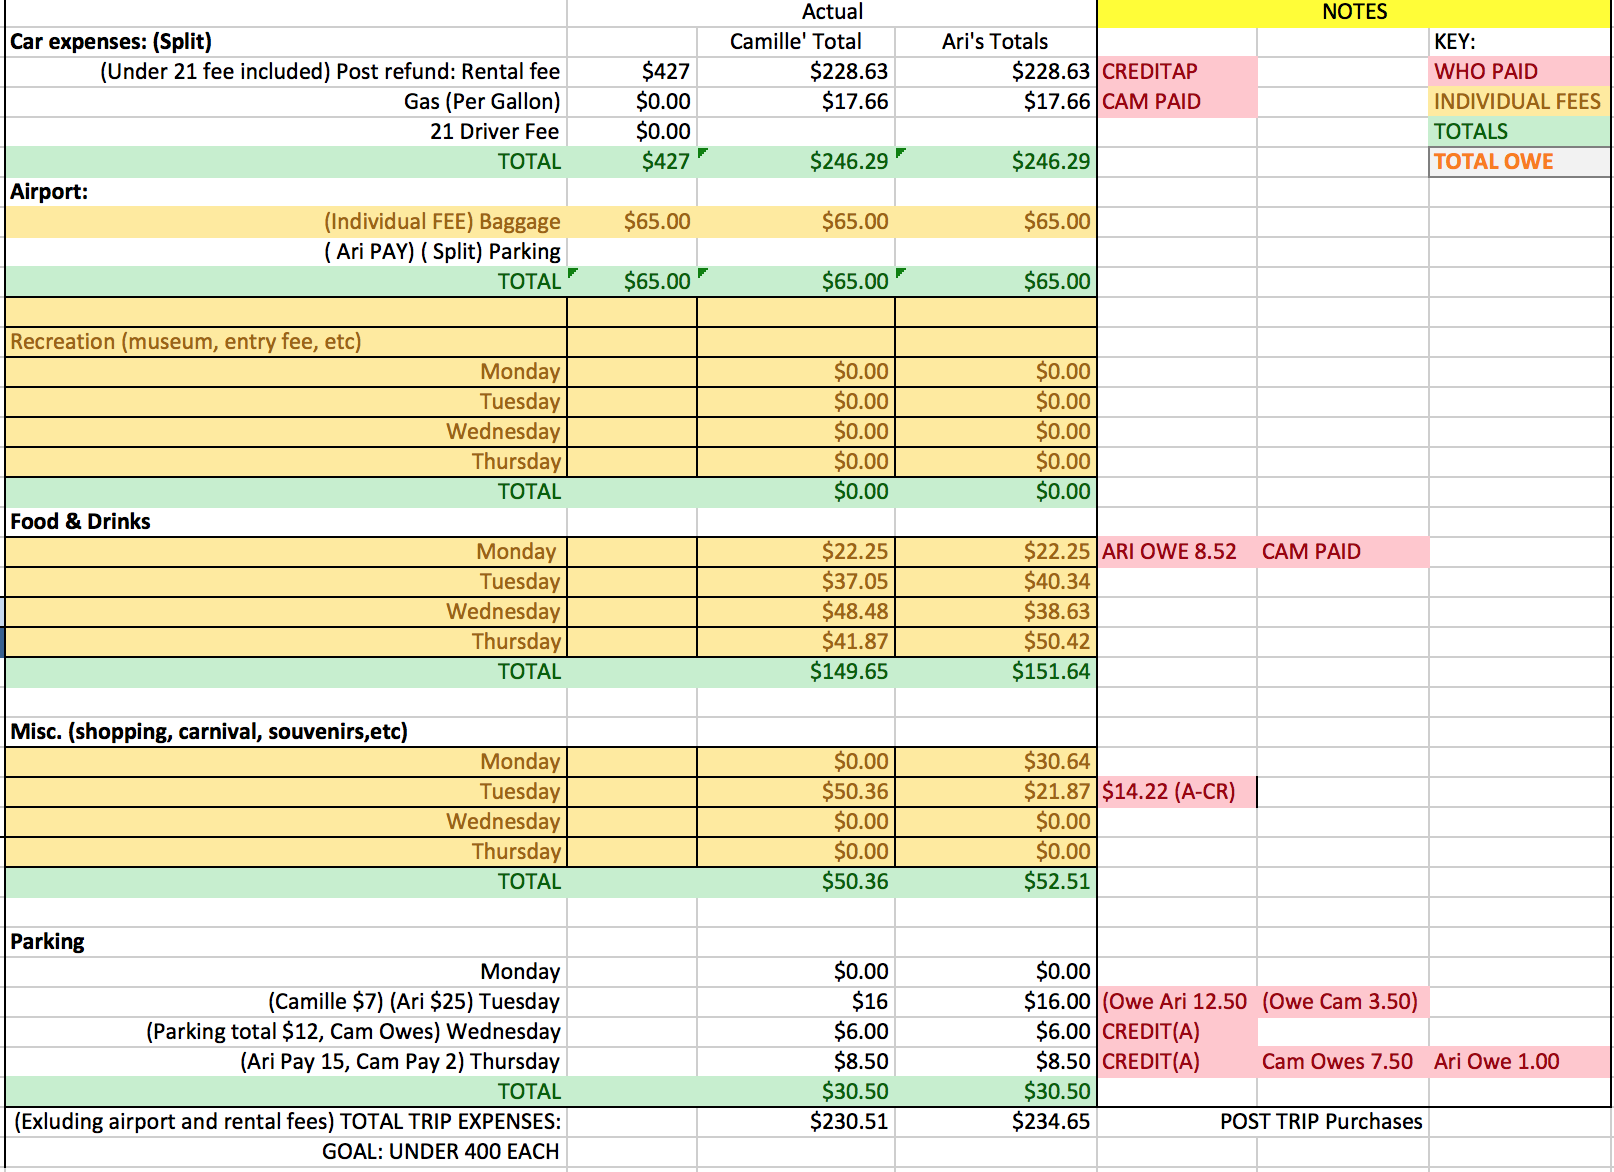The height and width of the screenshot is (1172, 1614).
Task: Select Ari's Monday misc cell $30.64
Action: click(996, 762)
